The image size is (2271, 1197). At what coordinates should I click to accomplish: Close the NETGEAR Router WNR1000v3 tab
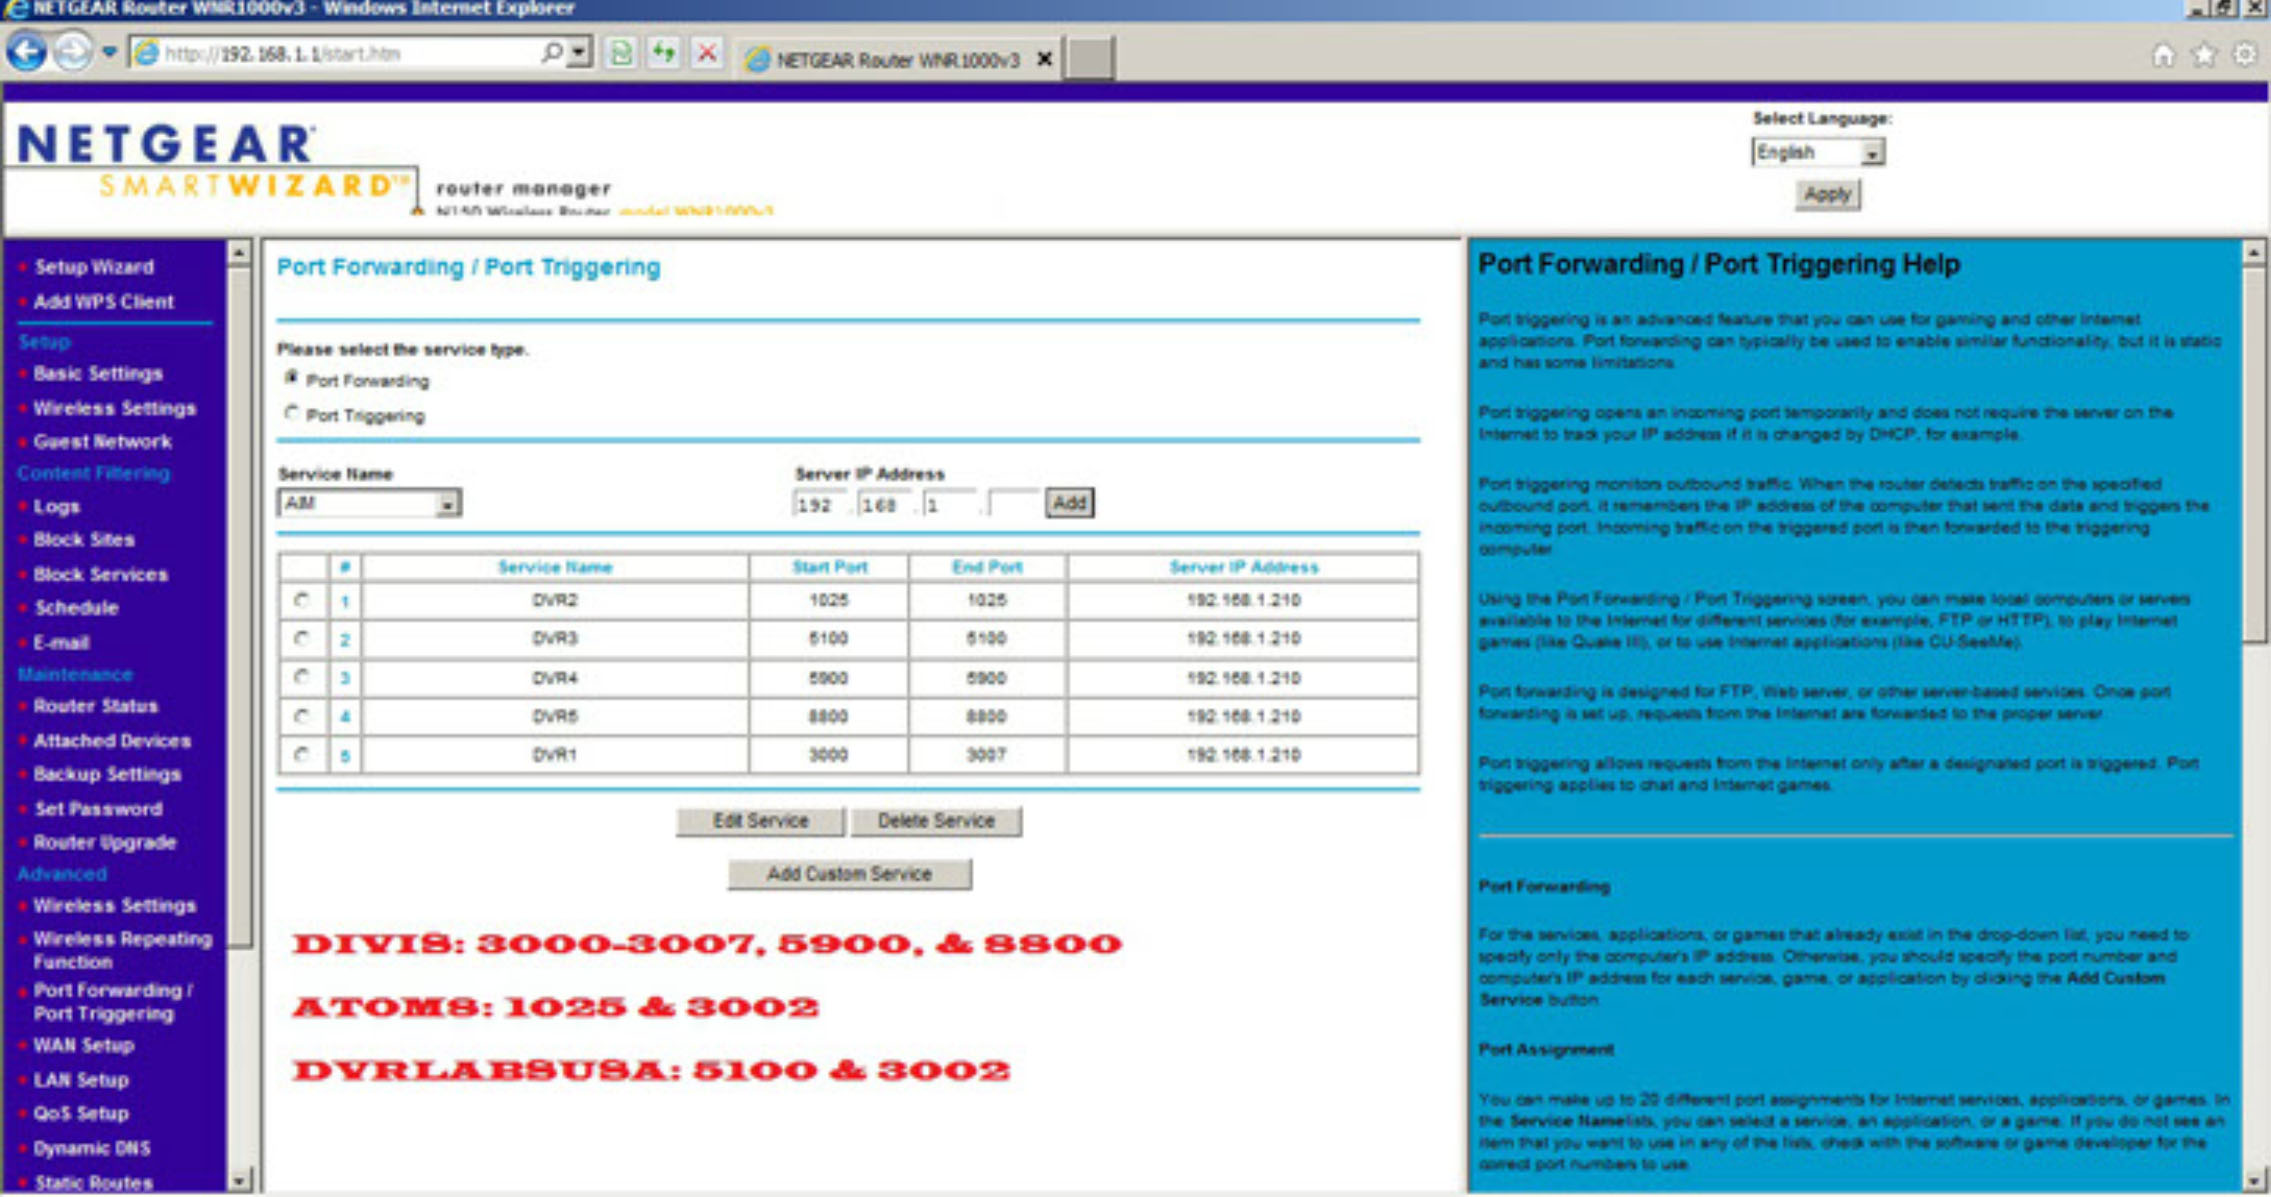point(1044,60)
